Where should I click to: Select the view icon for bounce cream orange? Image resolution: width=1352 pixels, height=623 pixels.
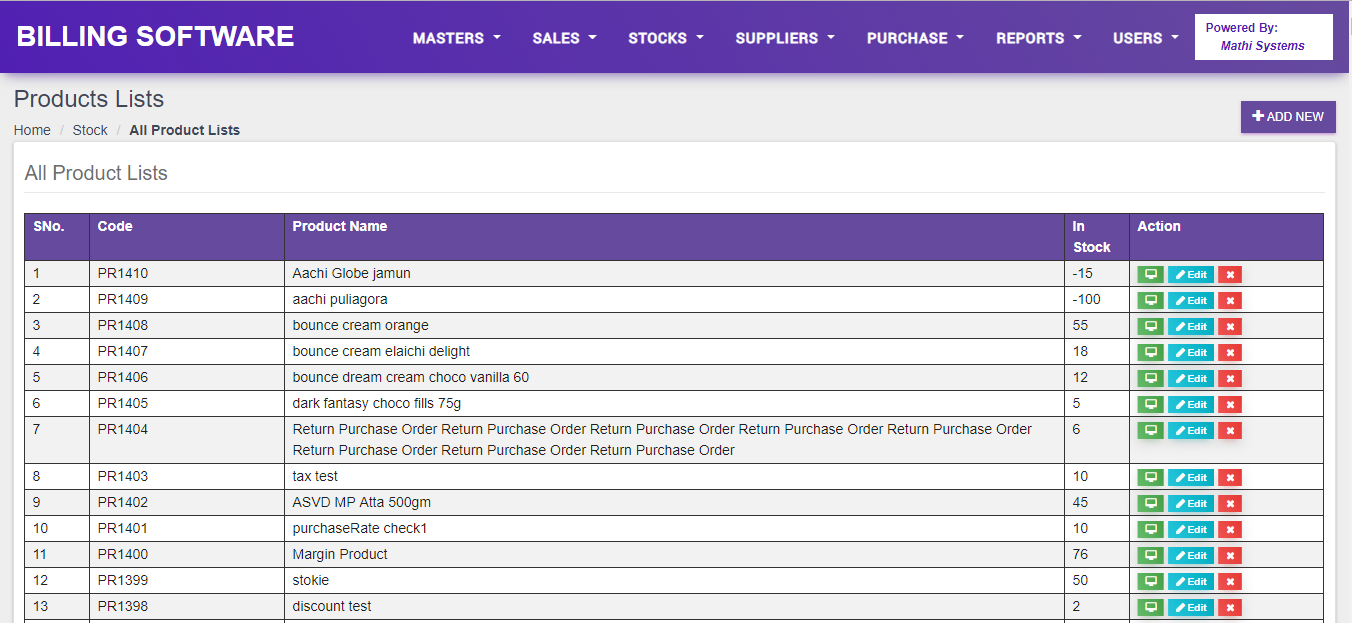click(x=1150, y=325)
